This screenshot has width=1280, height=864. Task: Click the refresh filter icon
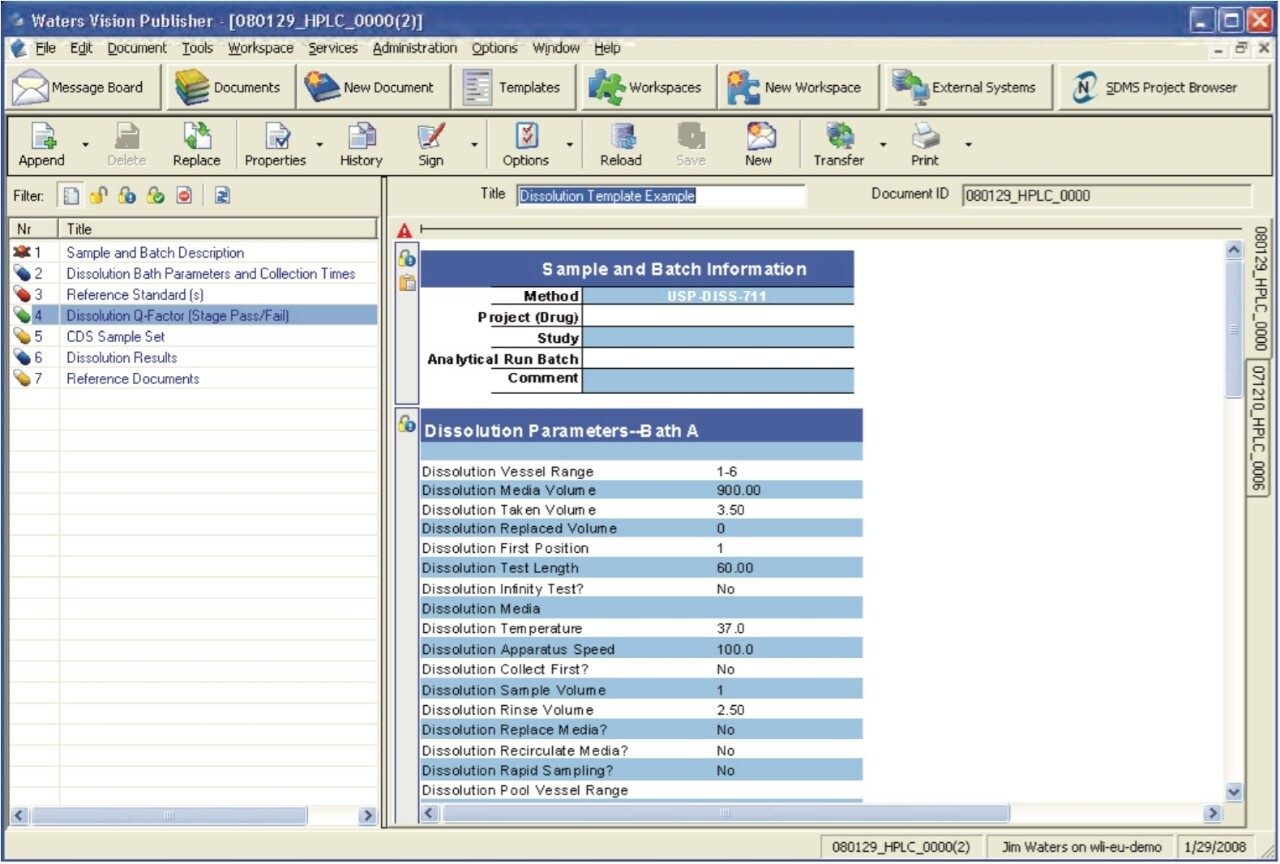pos(222,196)
